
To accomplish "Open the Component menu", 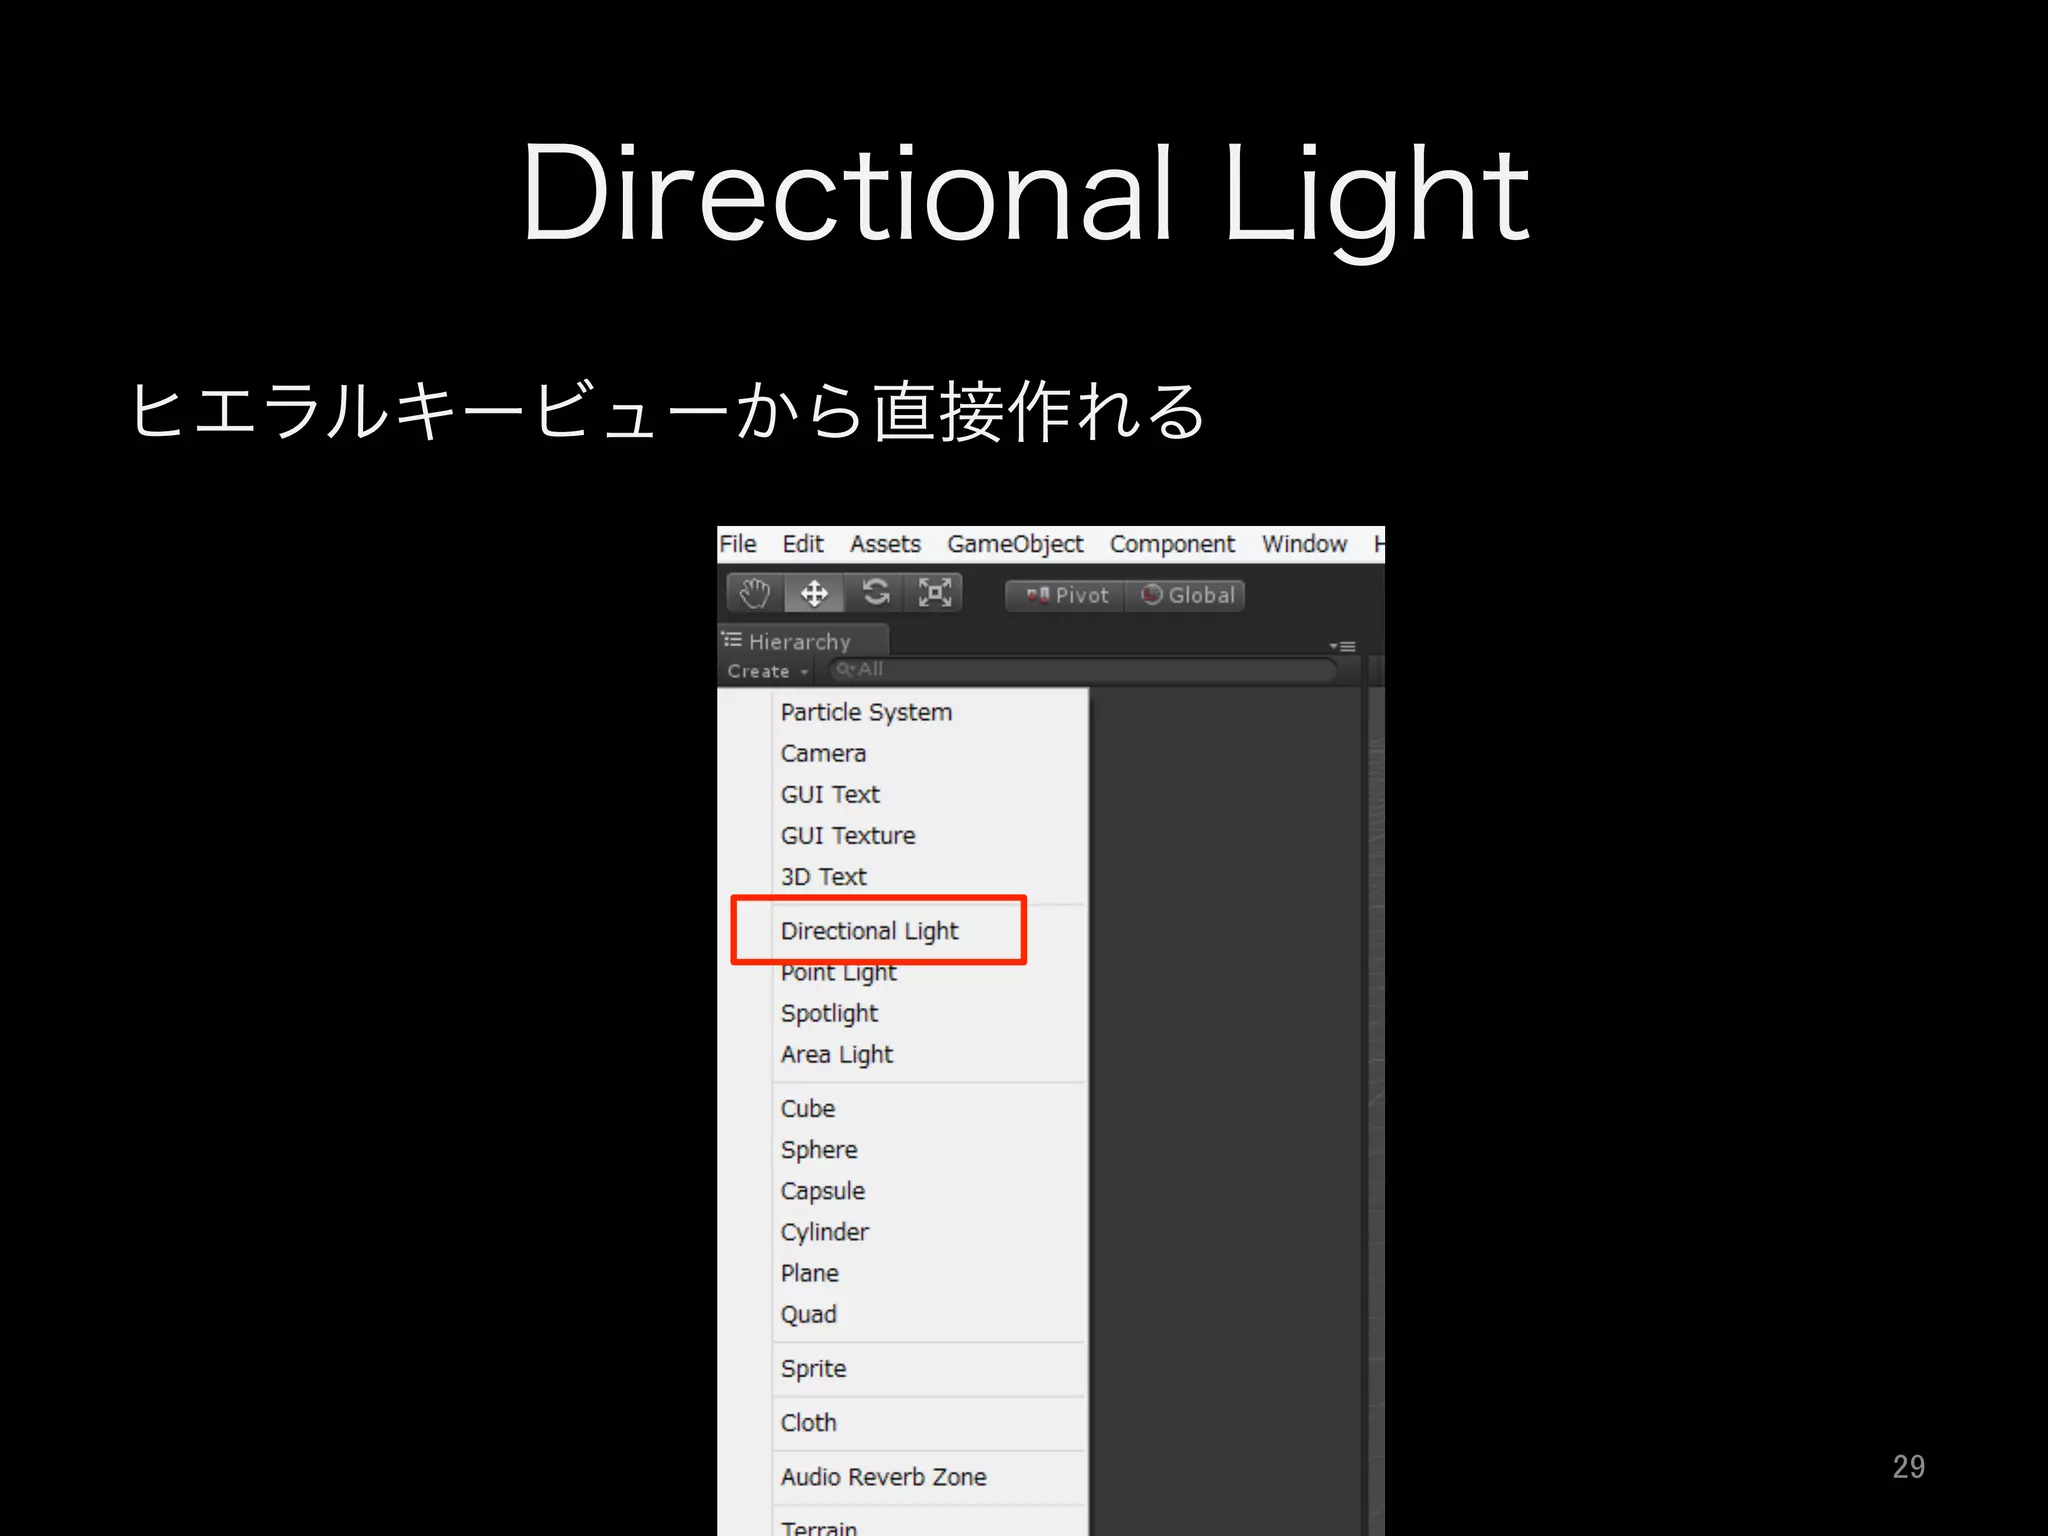I will pyautogui.click(x=1172, y=544).
